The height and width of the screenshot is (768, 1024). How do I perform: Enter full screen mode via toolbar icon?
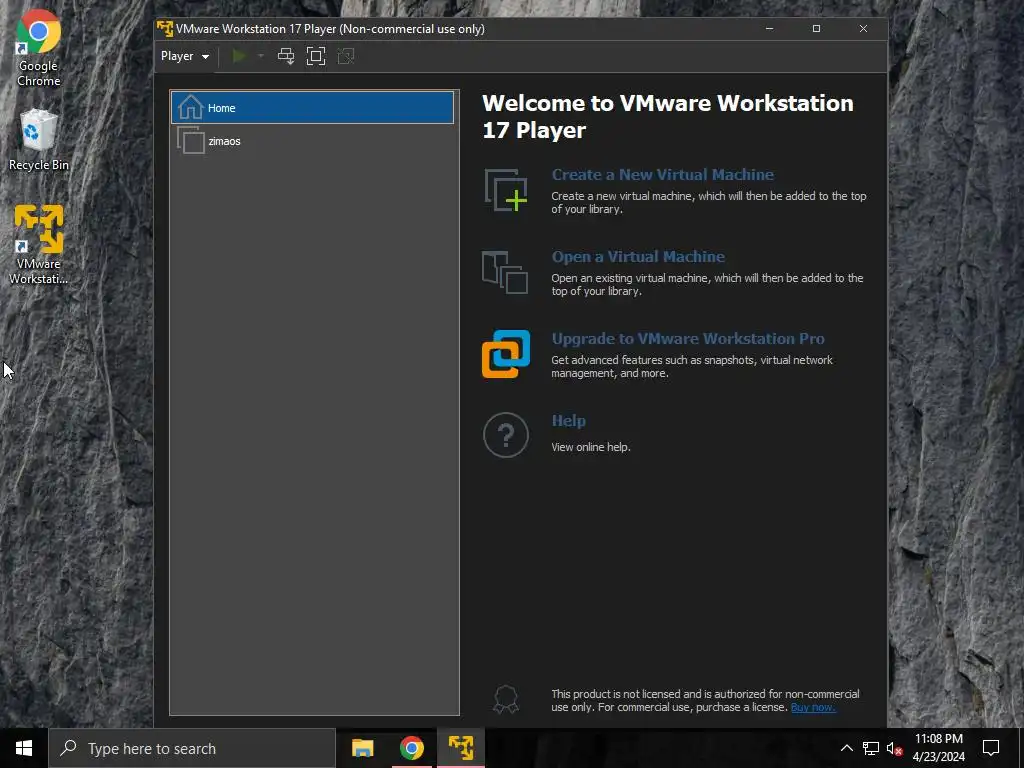click(316, 56)
